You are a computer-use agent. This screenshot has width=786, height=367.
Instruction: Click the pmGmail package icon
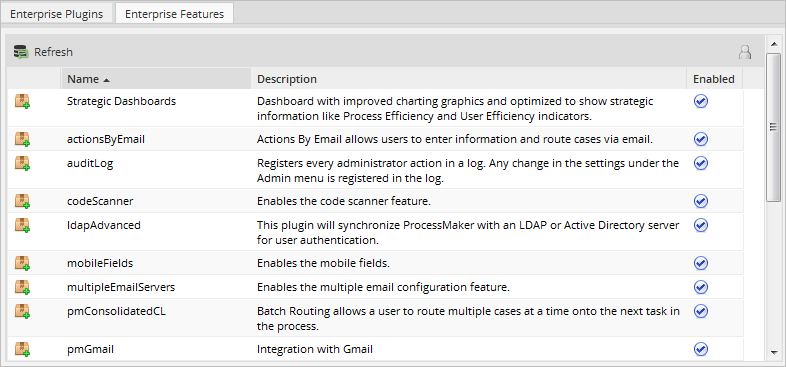coord(22,349)
